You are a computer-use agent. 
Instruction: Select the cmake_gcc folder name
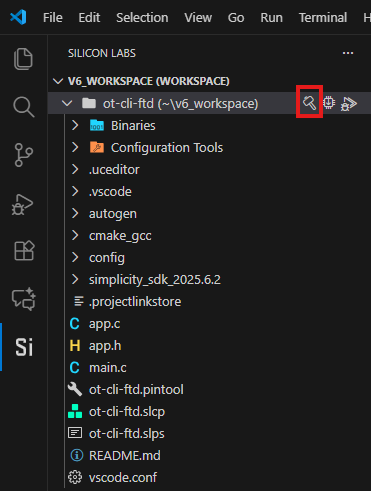120,236
